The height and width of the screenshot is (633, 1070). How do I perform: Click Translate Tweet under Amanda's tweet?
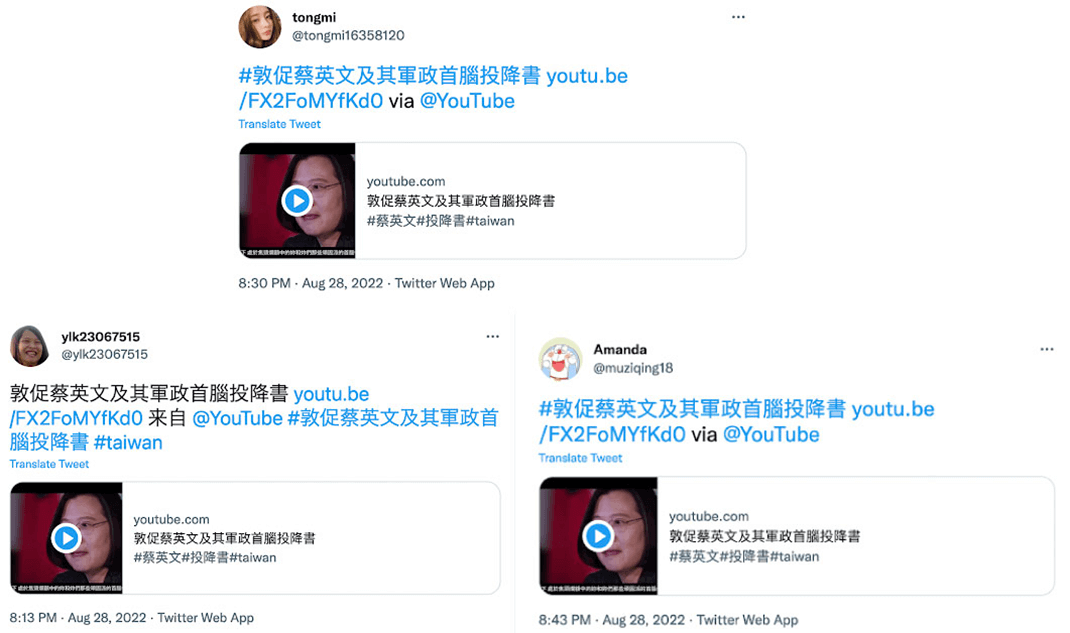point(580,458)
